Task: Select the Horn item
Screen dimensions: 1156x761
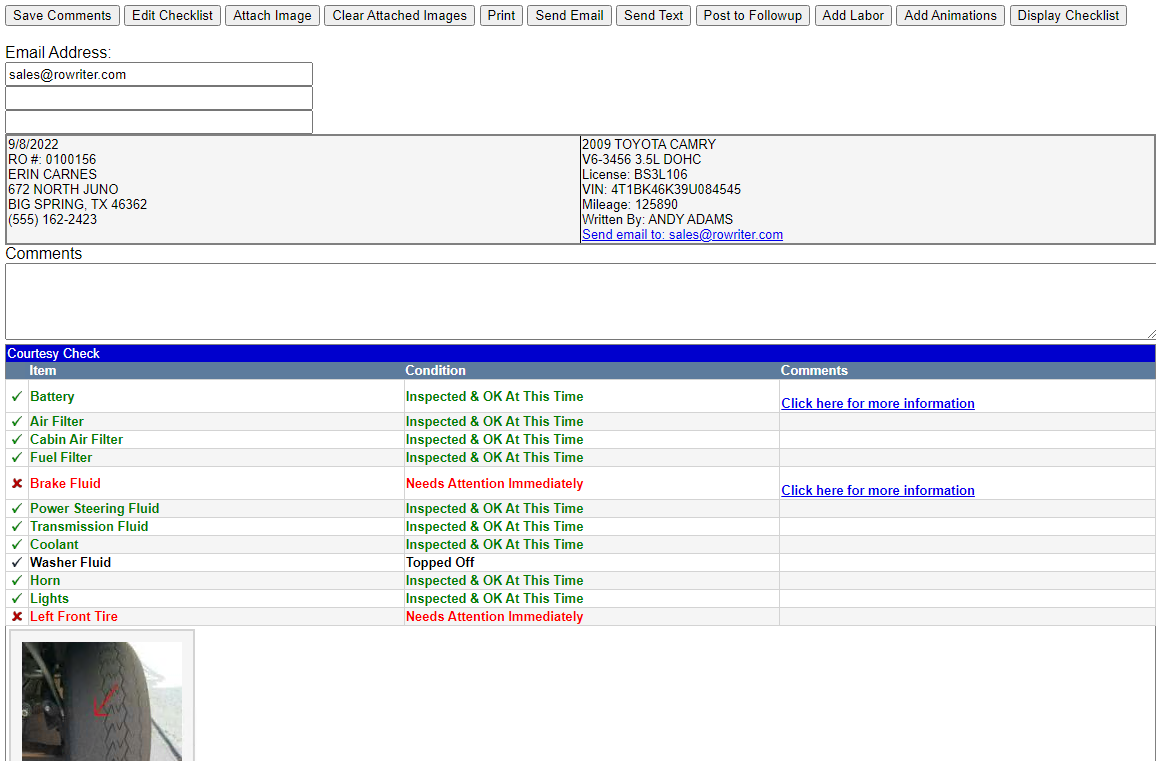Action: tap(45, 580)
